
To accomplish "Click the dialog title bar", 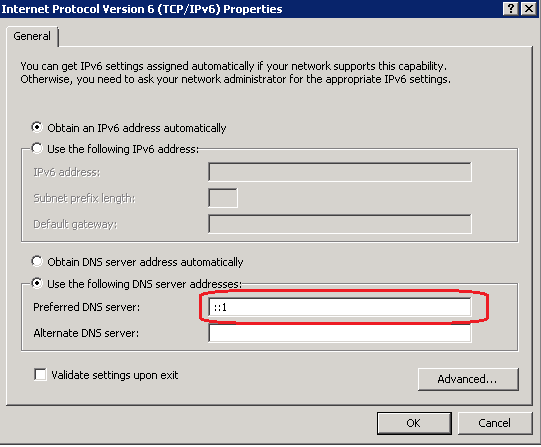I will (x=252, y=9).
